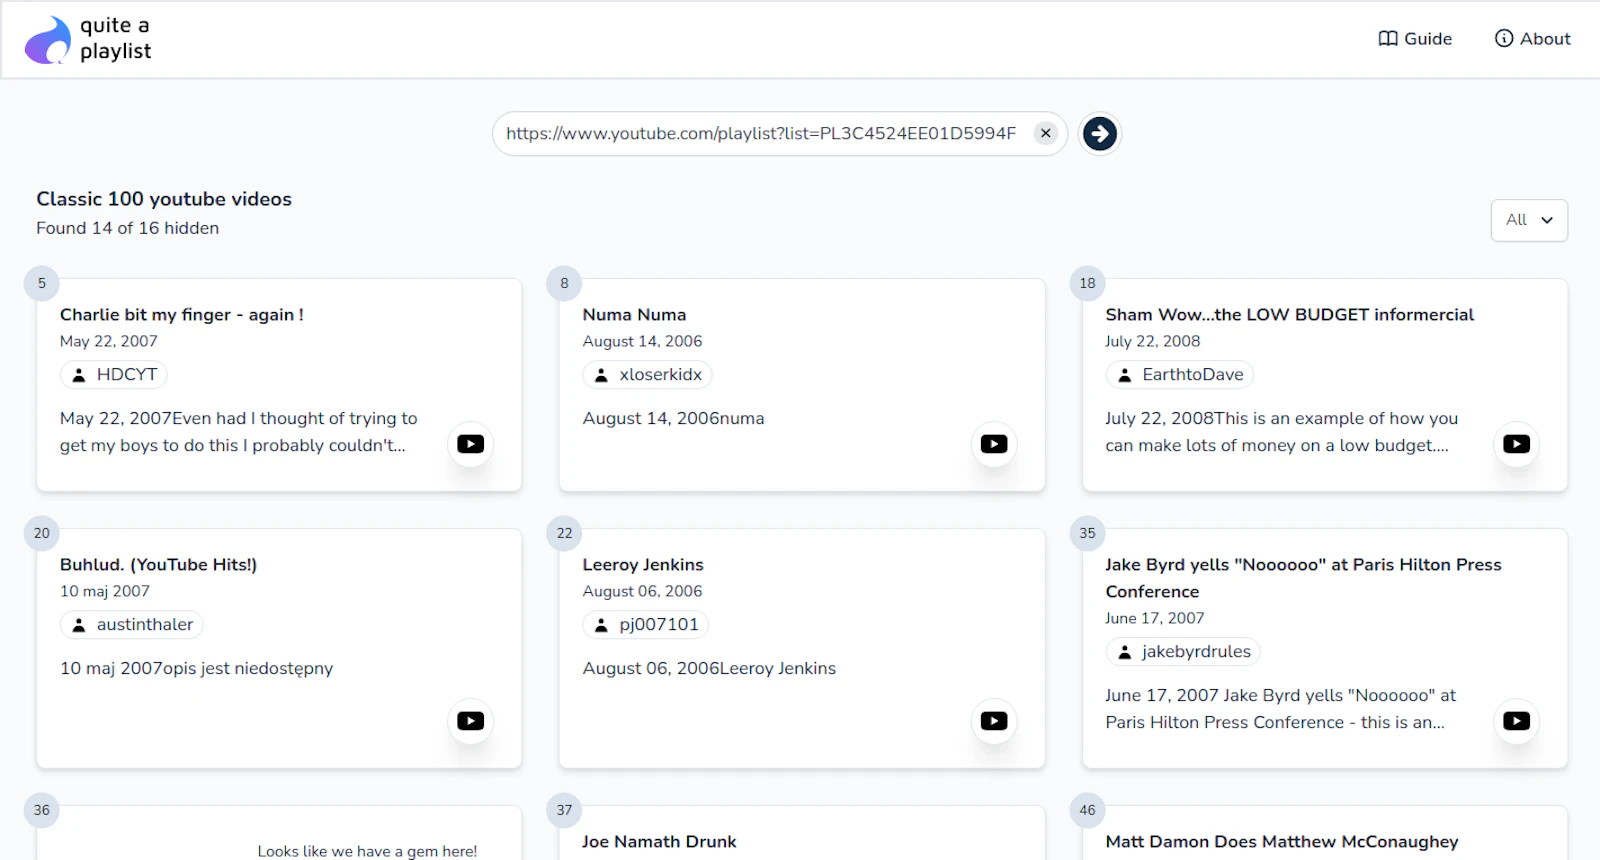Image resolution: width=1600 pixels, height=860 pixels.
Task: Click the May 22, 2007 date
Action: coord(109,341)
